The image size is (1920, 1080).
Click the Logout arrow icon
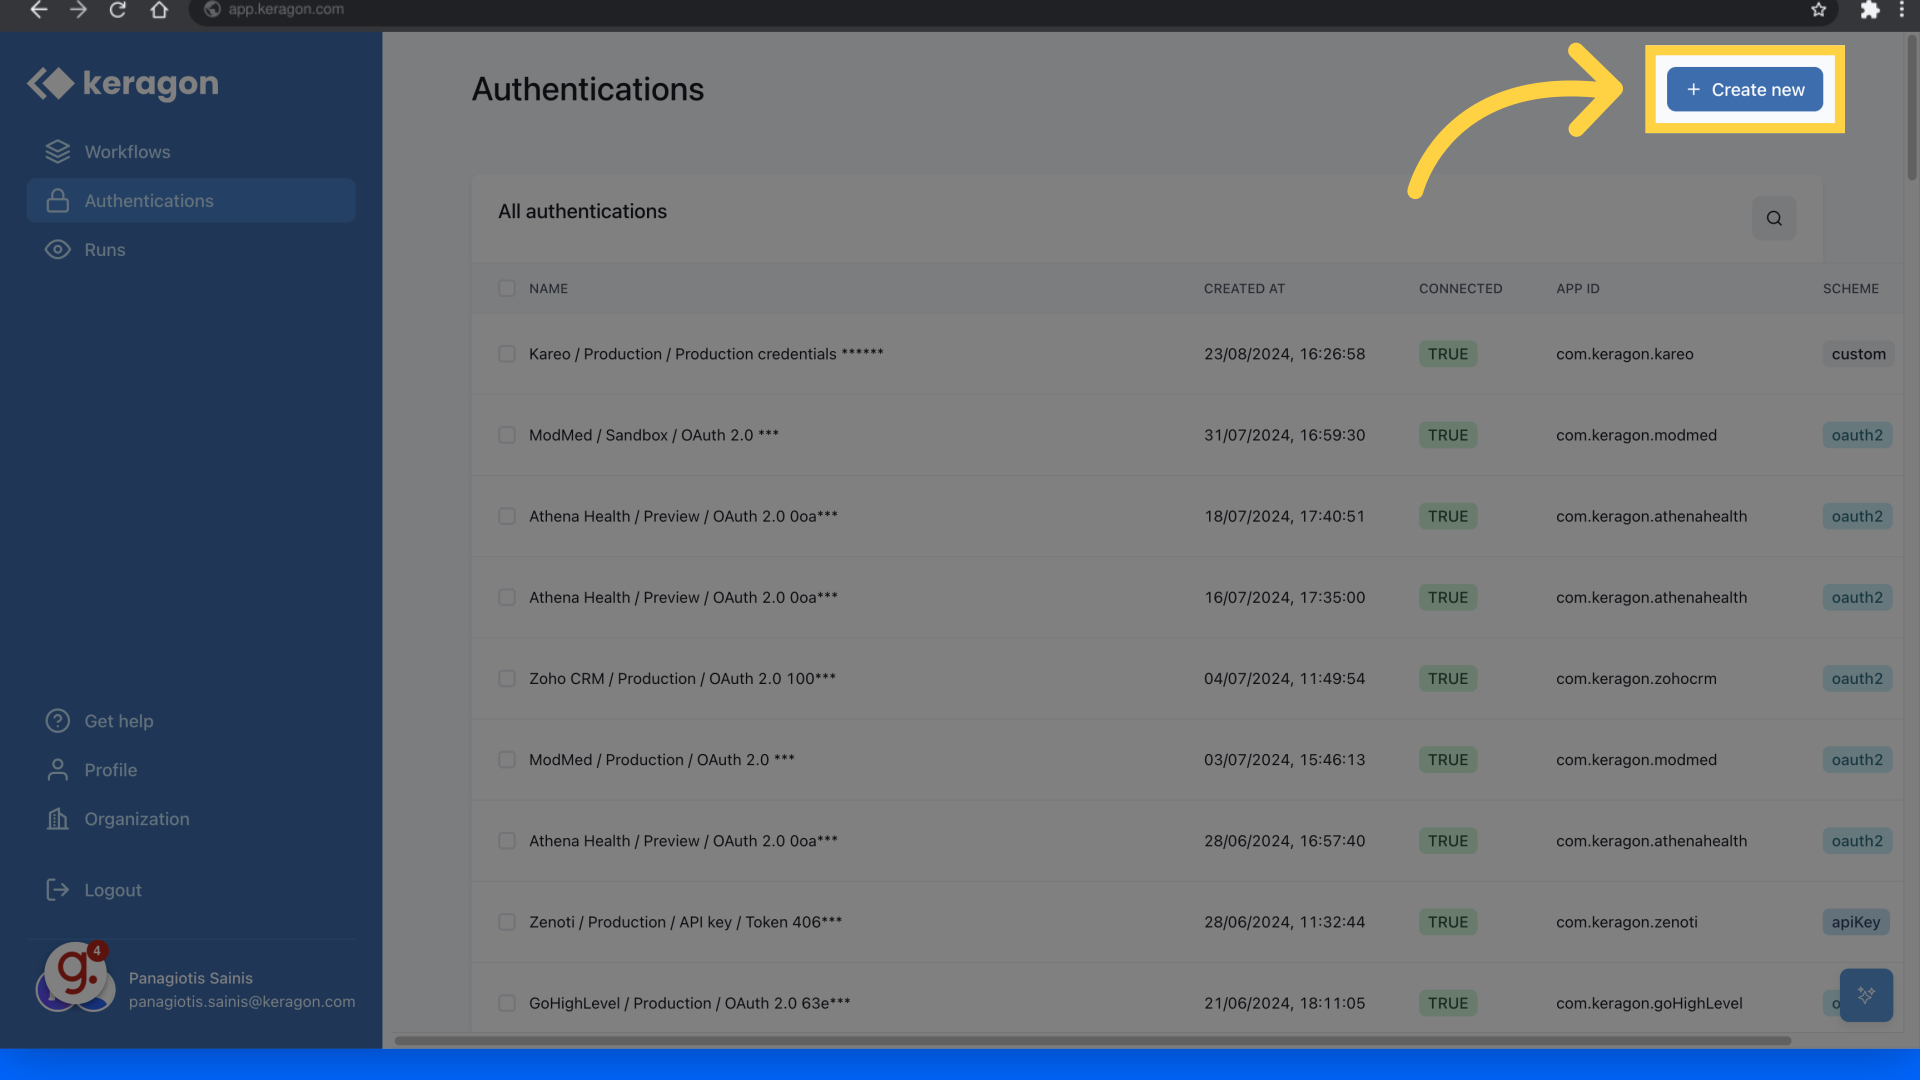click(58, 890)
